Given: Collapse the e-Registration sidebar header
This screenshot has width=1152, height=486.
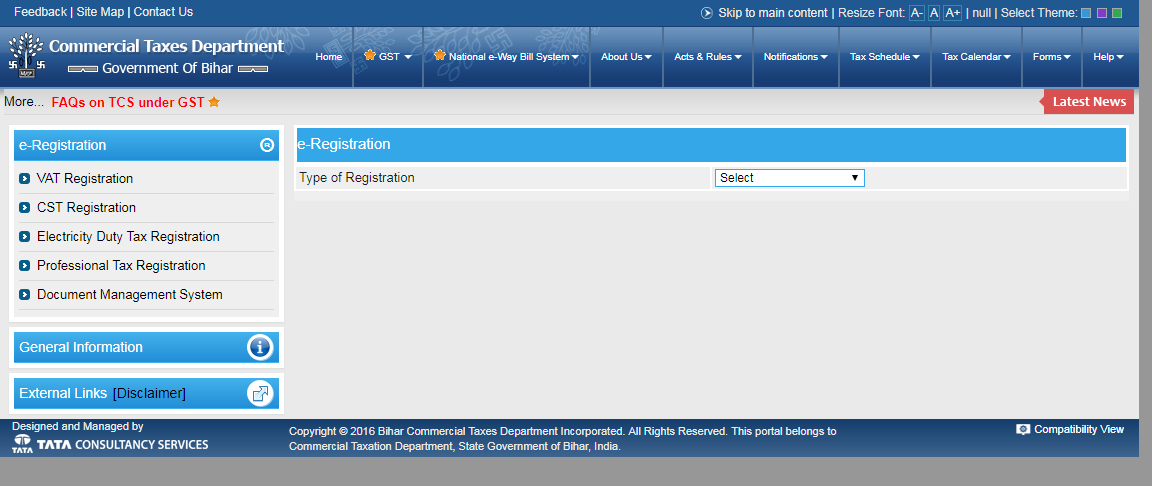Looking at the screenshot, I should click(146, 145).
